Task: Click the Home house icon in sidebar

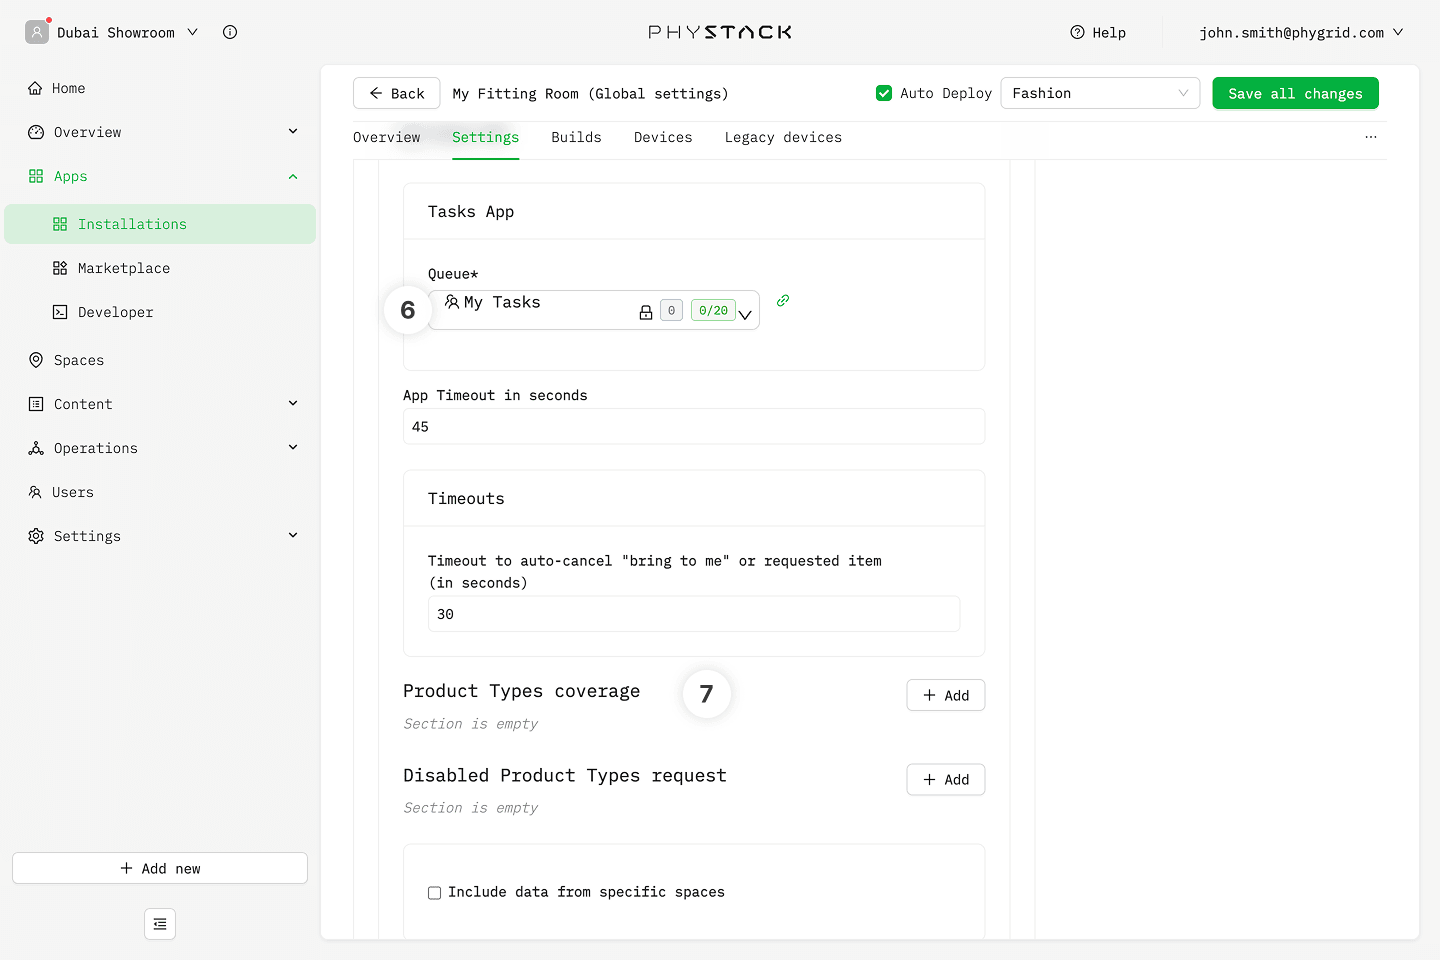Action: [x=36, y=88]
